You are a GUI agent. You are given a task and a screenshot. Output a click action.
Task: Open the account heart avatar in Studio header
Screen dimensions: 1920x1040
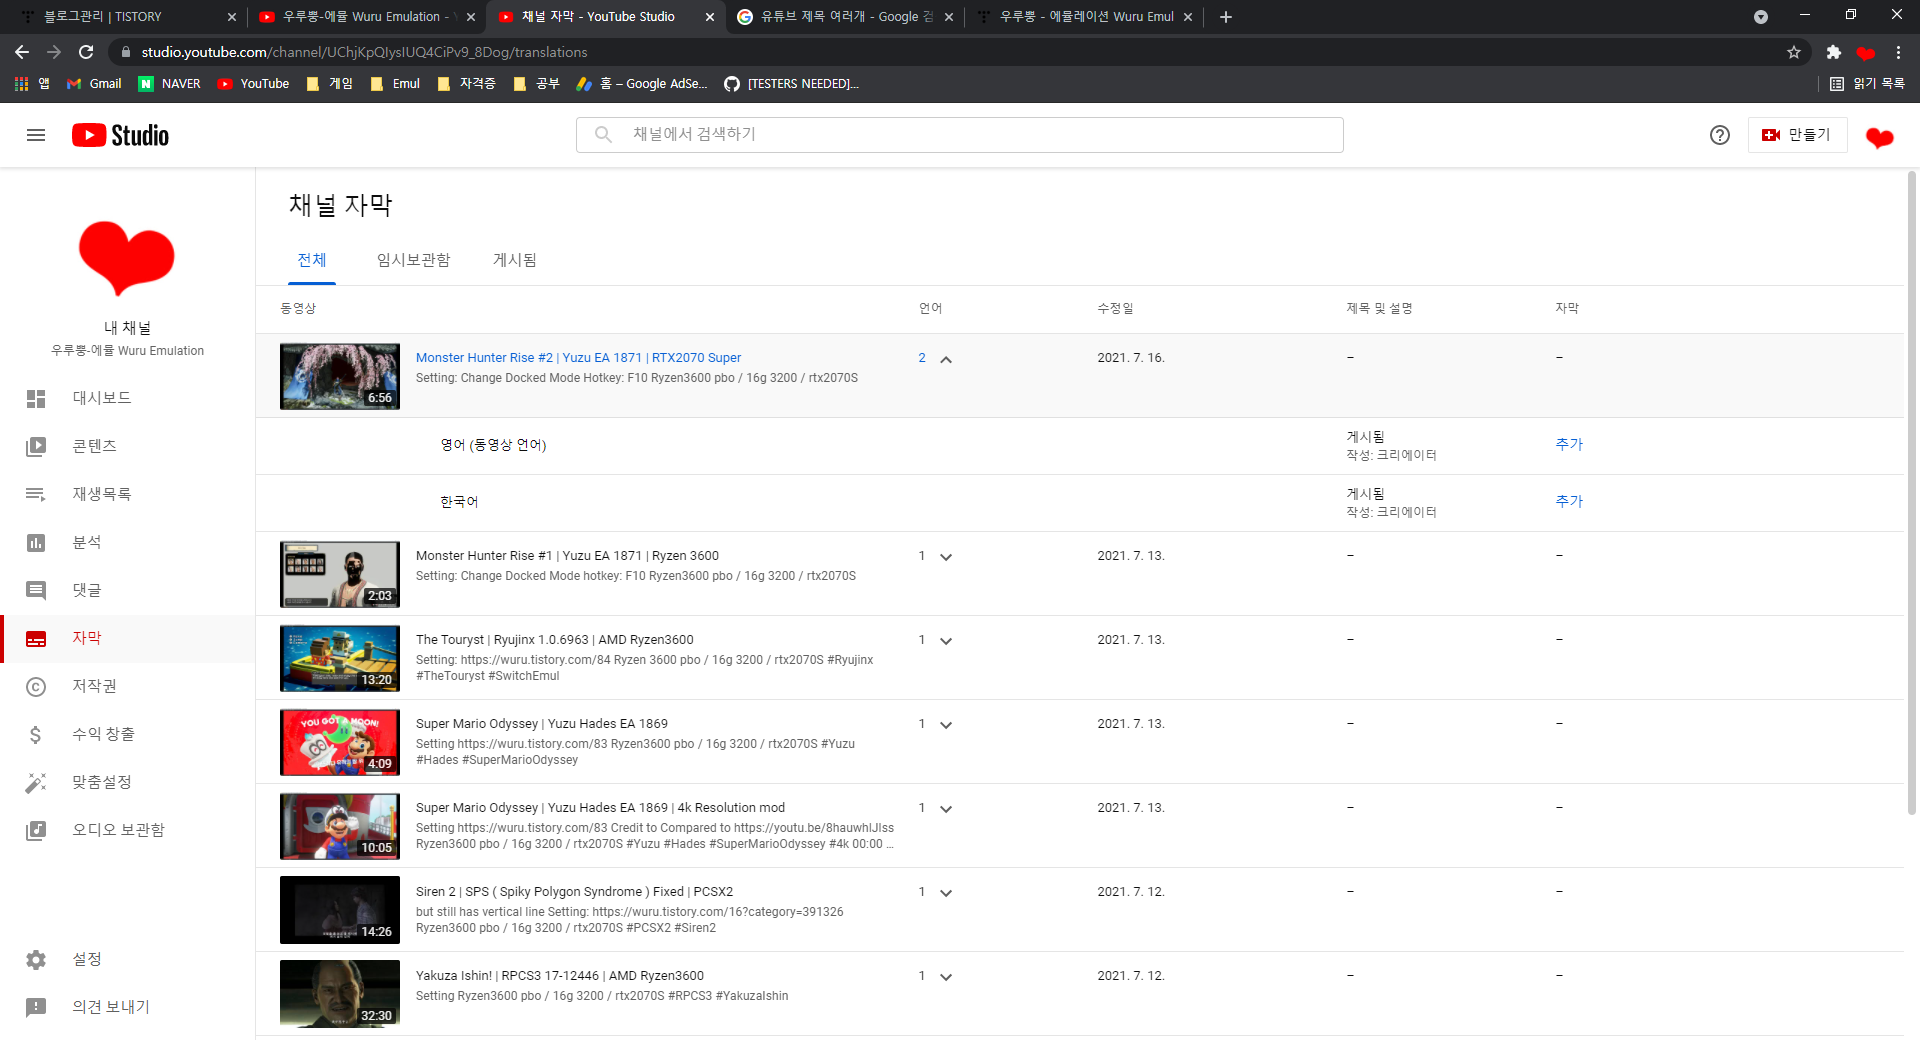[x=1879, y=136]
